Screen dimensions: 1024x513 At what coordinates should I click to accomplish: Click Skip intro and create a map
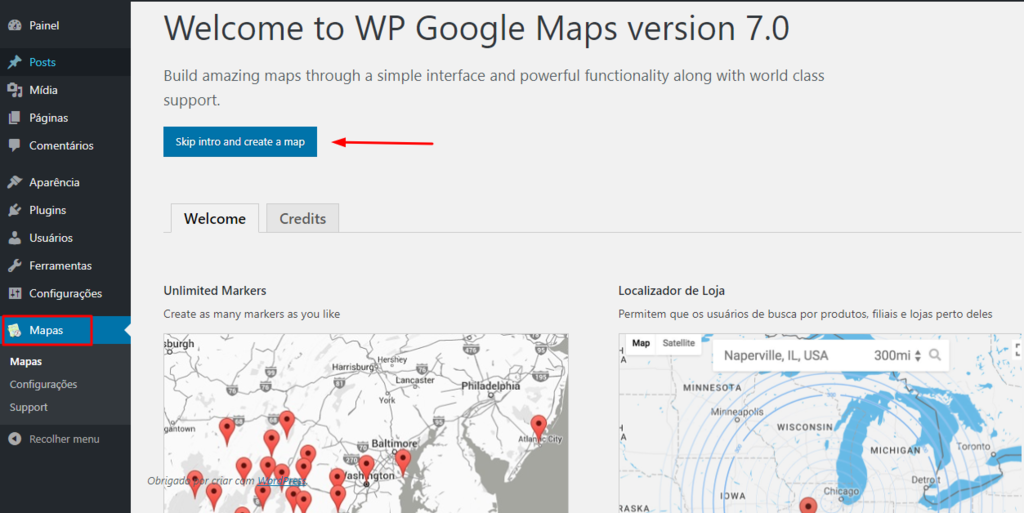[240, 142]
